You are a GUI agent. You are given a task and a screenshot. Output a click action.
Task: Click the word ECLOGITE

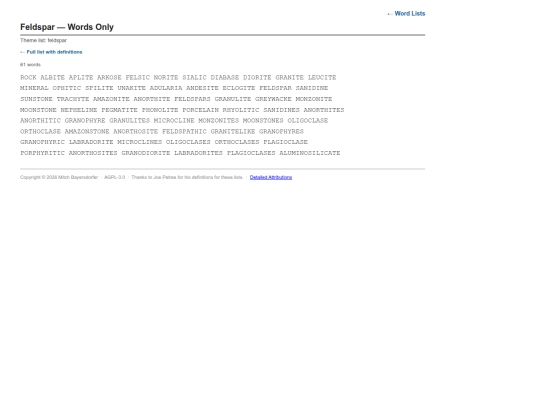click(x=239, y=88)
